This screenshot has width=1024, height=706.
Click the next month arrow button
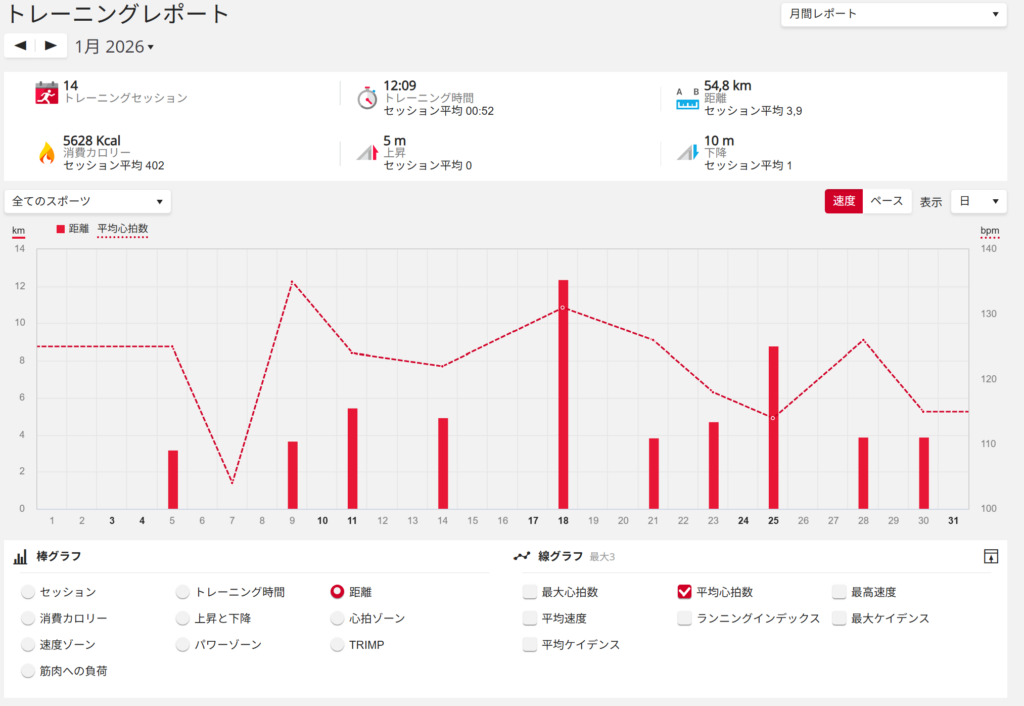tap(51, 46)
